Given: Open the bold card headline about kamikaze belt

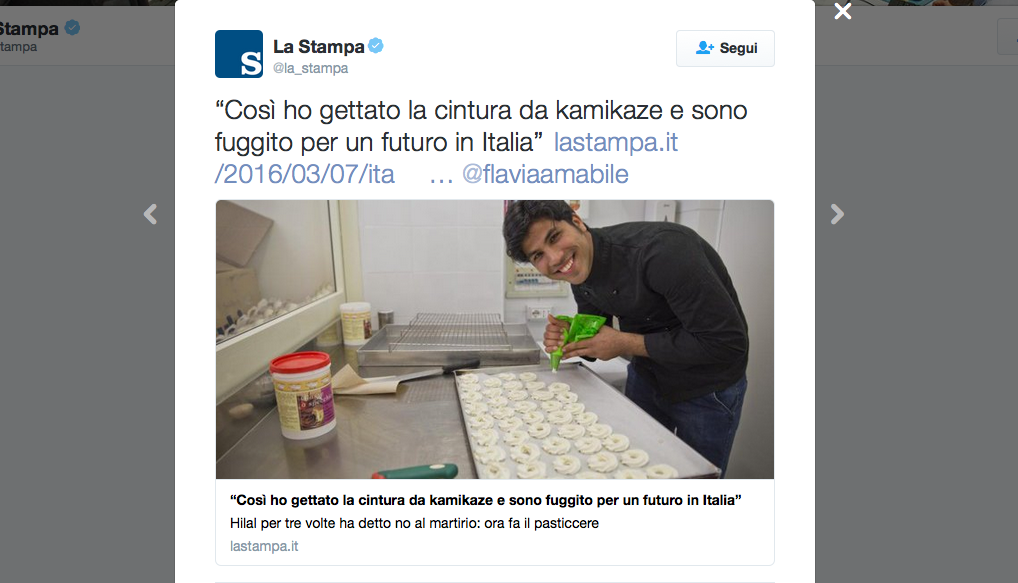Looking at the screenshot, I should click(486, 500).
